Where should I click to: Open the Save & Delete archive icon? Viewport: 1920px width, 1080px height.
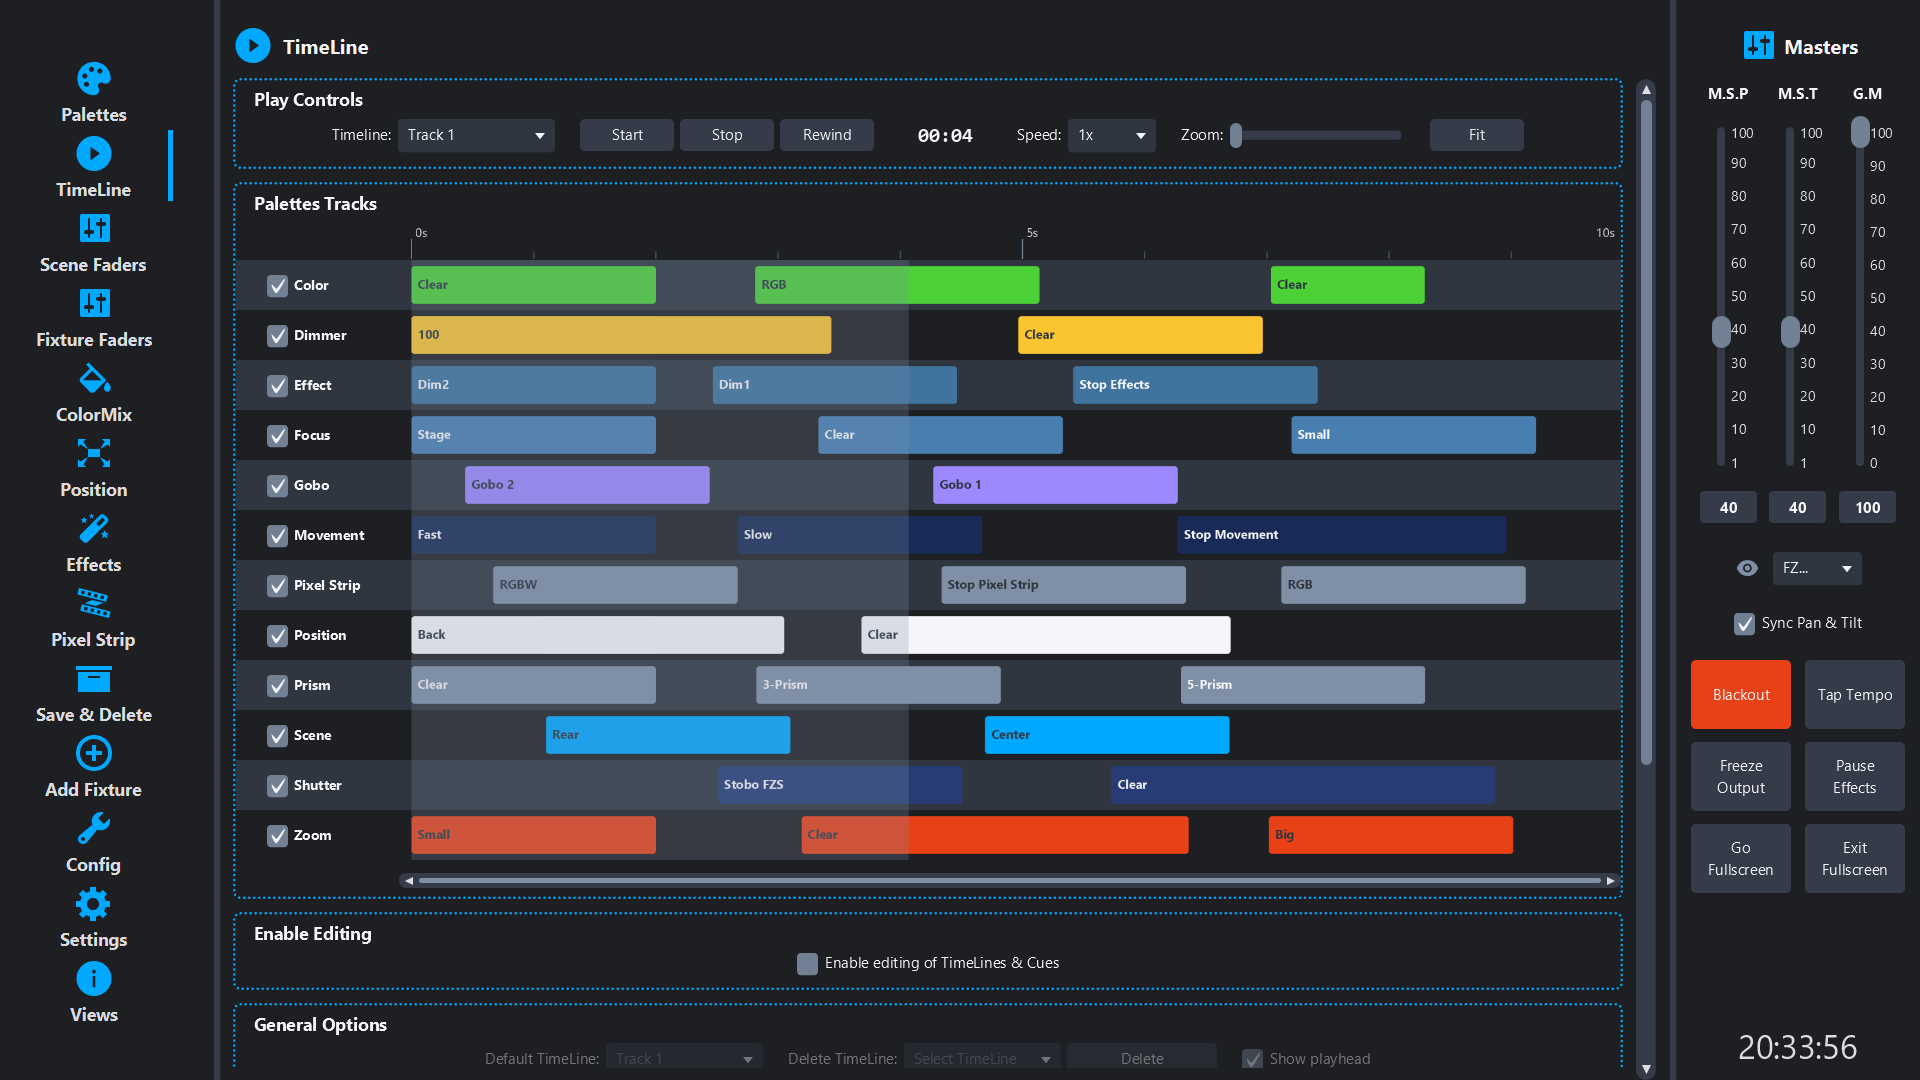[x=93, y=679]
